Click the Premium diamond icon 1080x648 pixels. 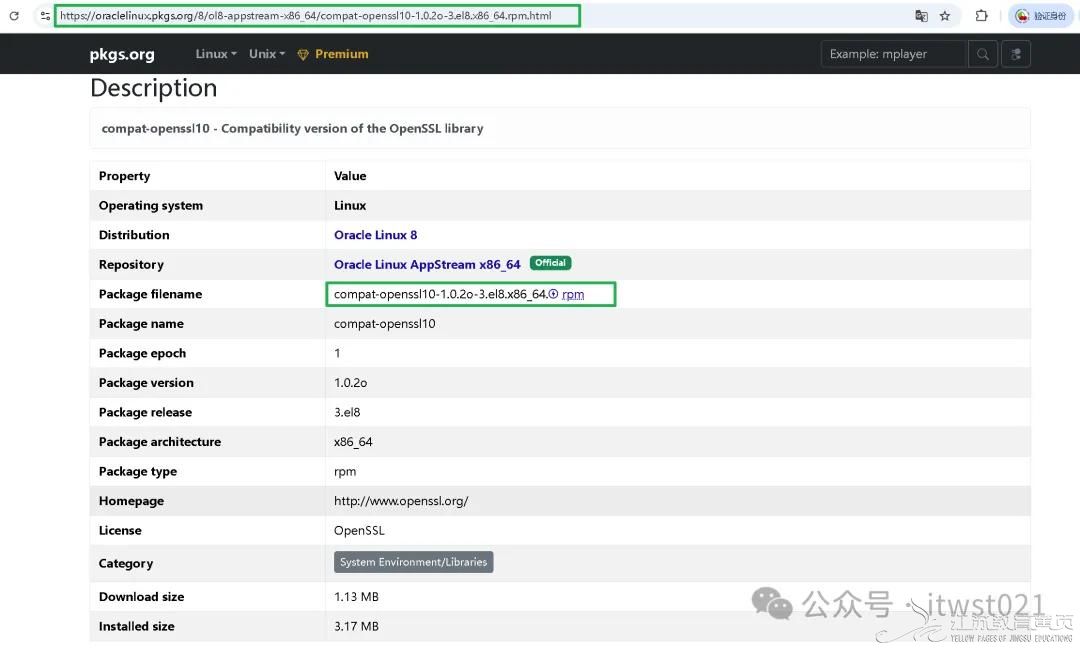point(303,55)
